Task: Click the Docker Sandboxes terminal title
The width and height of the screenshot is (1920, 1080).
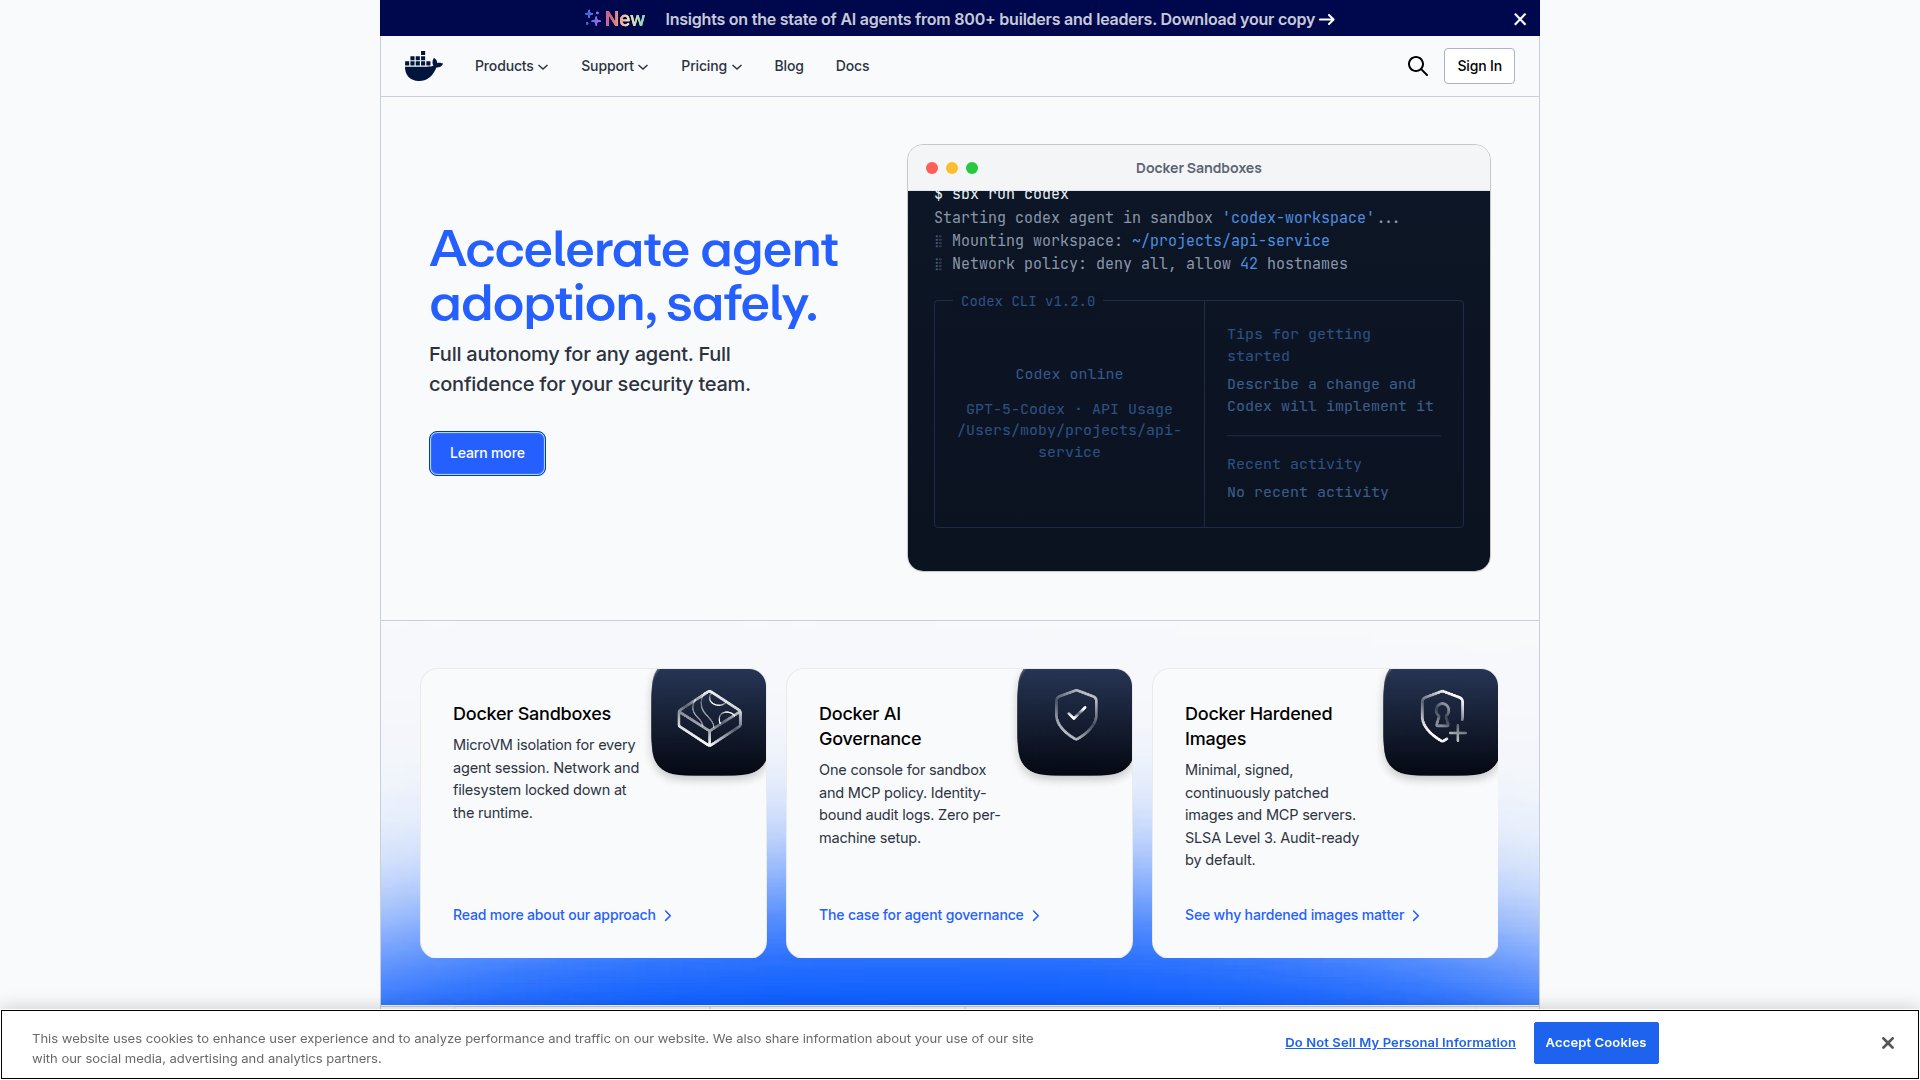Action: coord(1198,168)
